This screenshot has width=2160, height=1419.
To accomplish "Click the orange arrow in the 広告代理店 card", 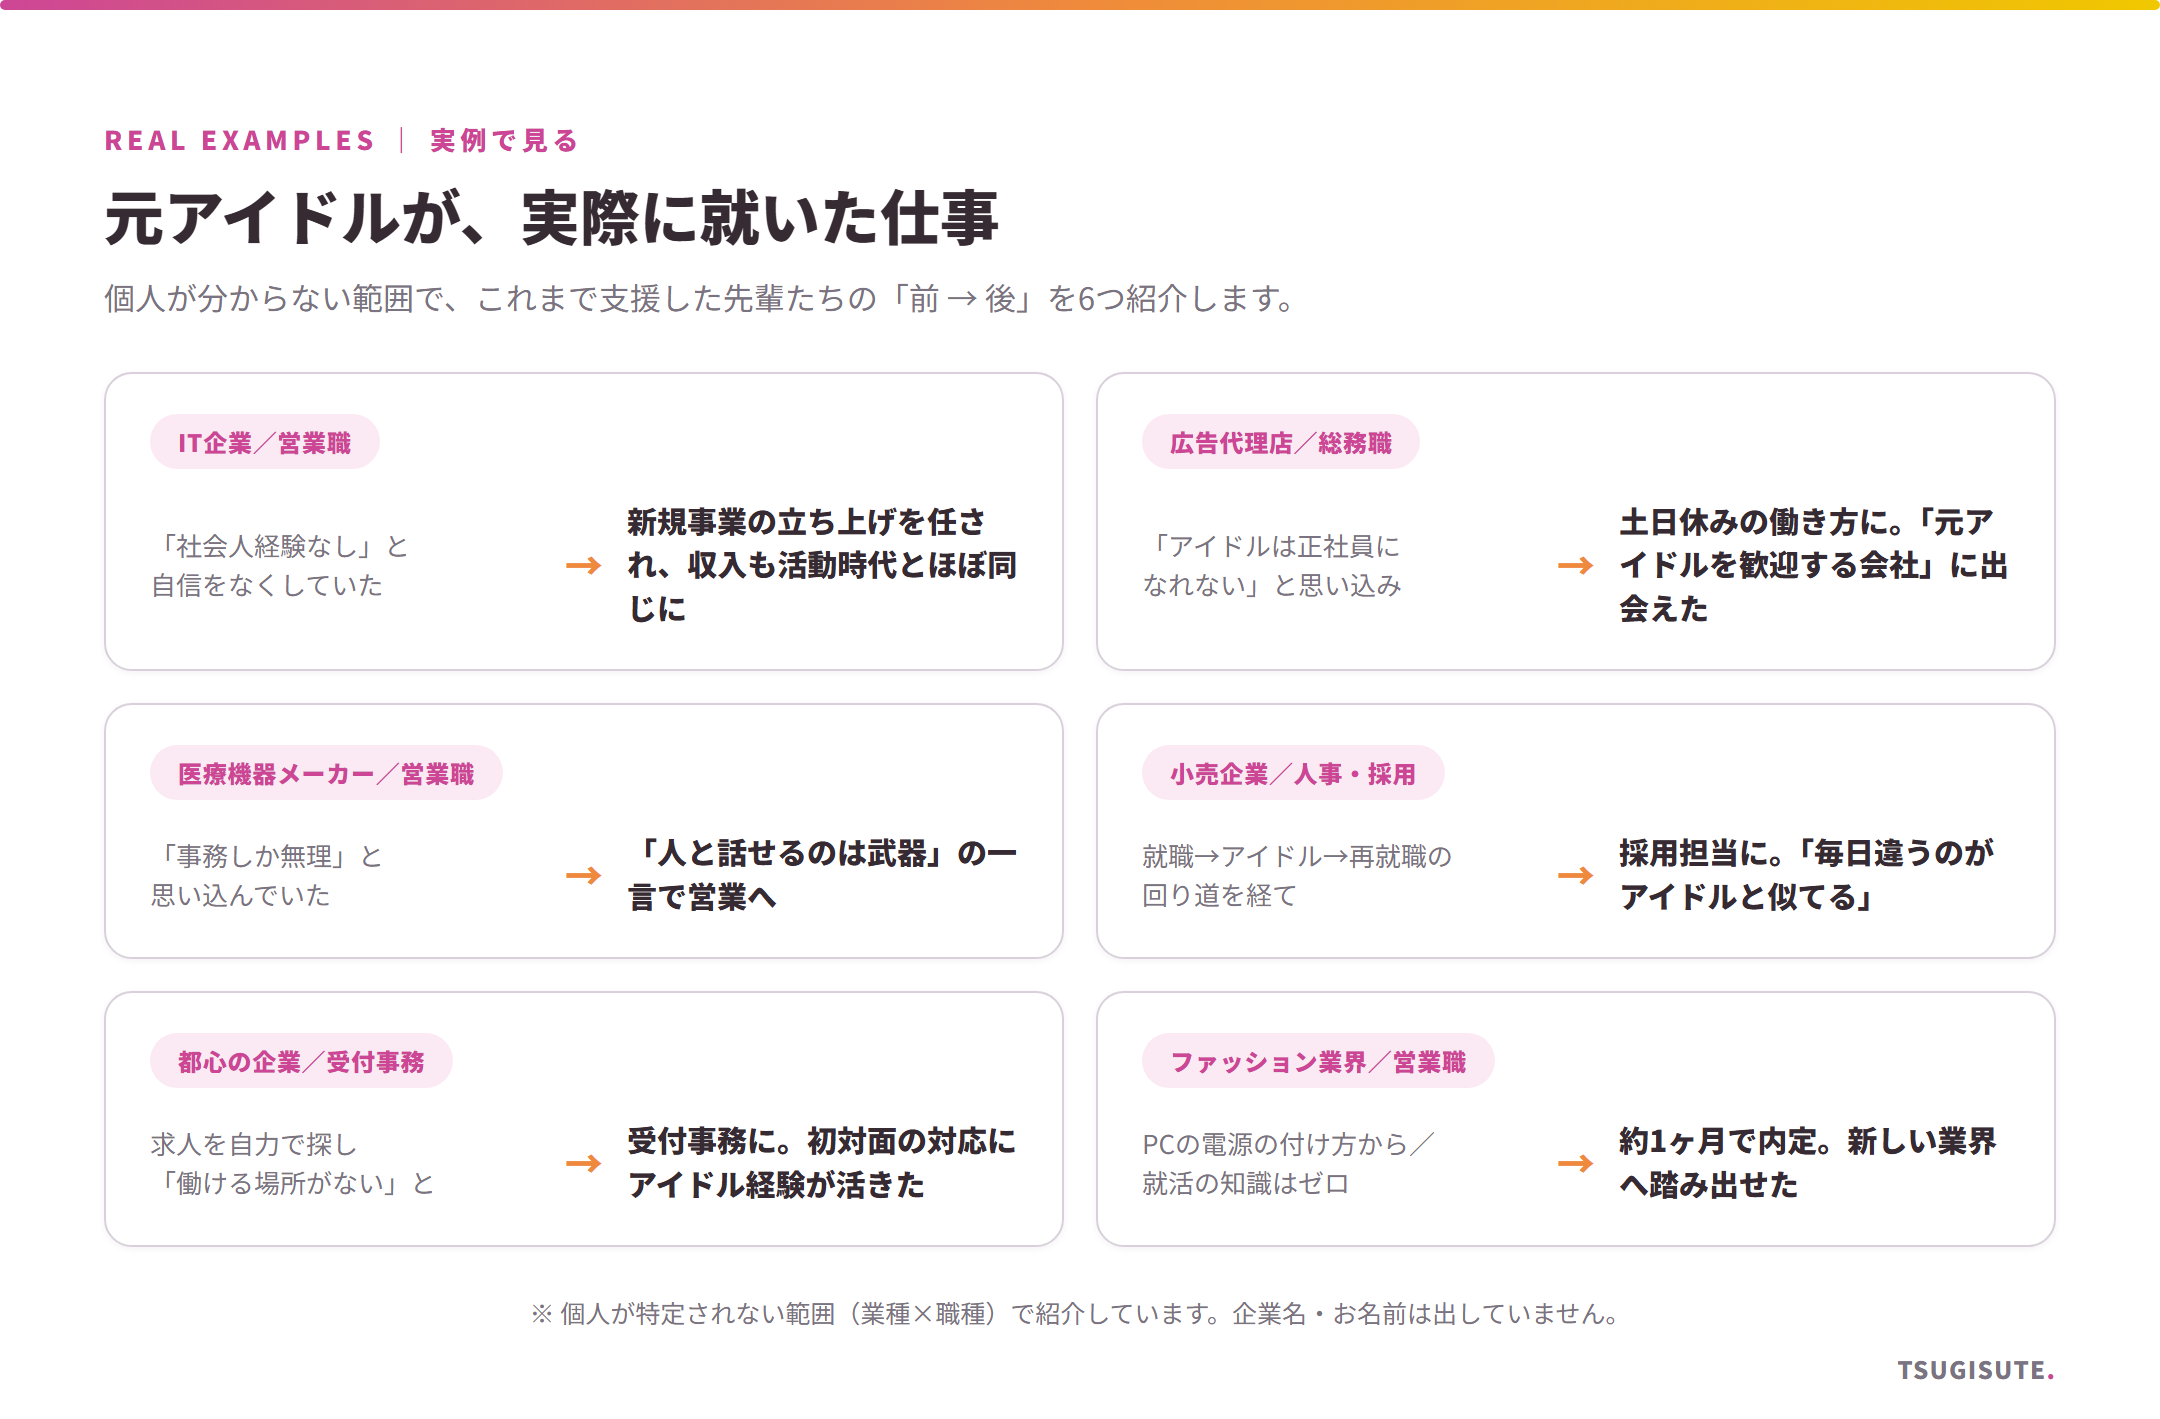I will tap(1576, 565).
